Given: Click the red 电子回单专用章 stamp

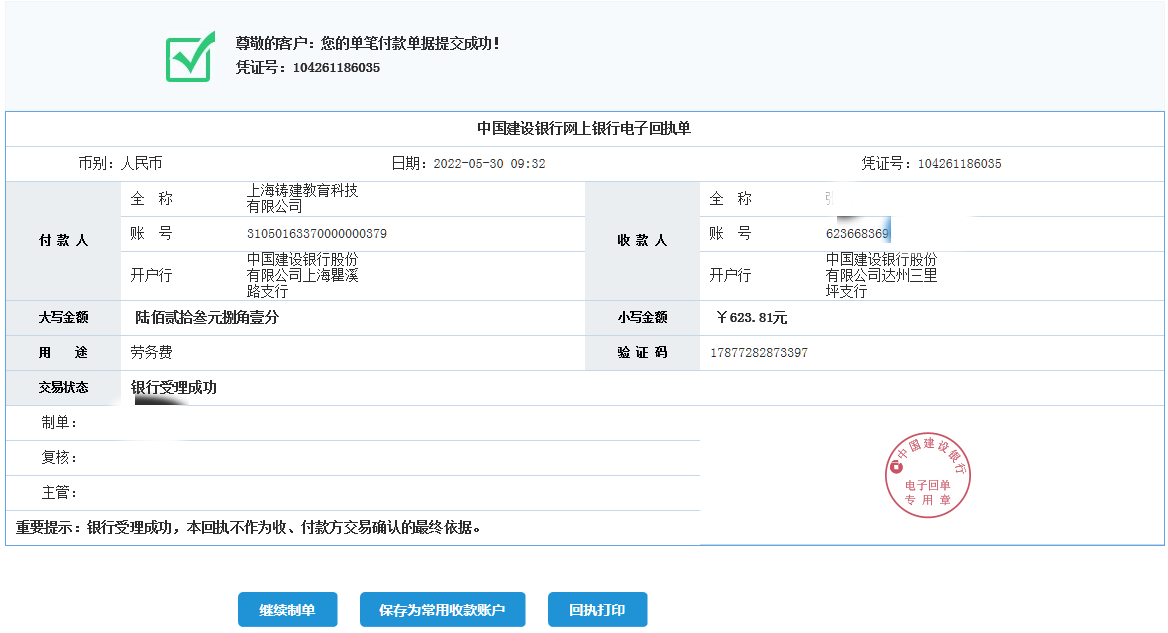Looking at the screenshot, I should point(927,475).
